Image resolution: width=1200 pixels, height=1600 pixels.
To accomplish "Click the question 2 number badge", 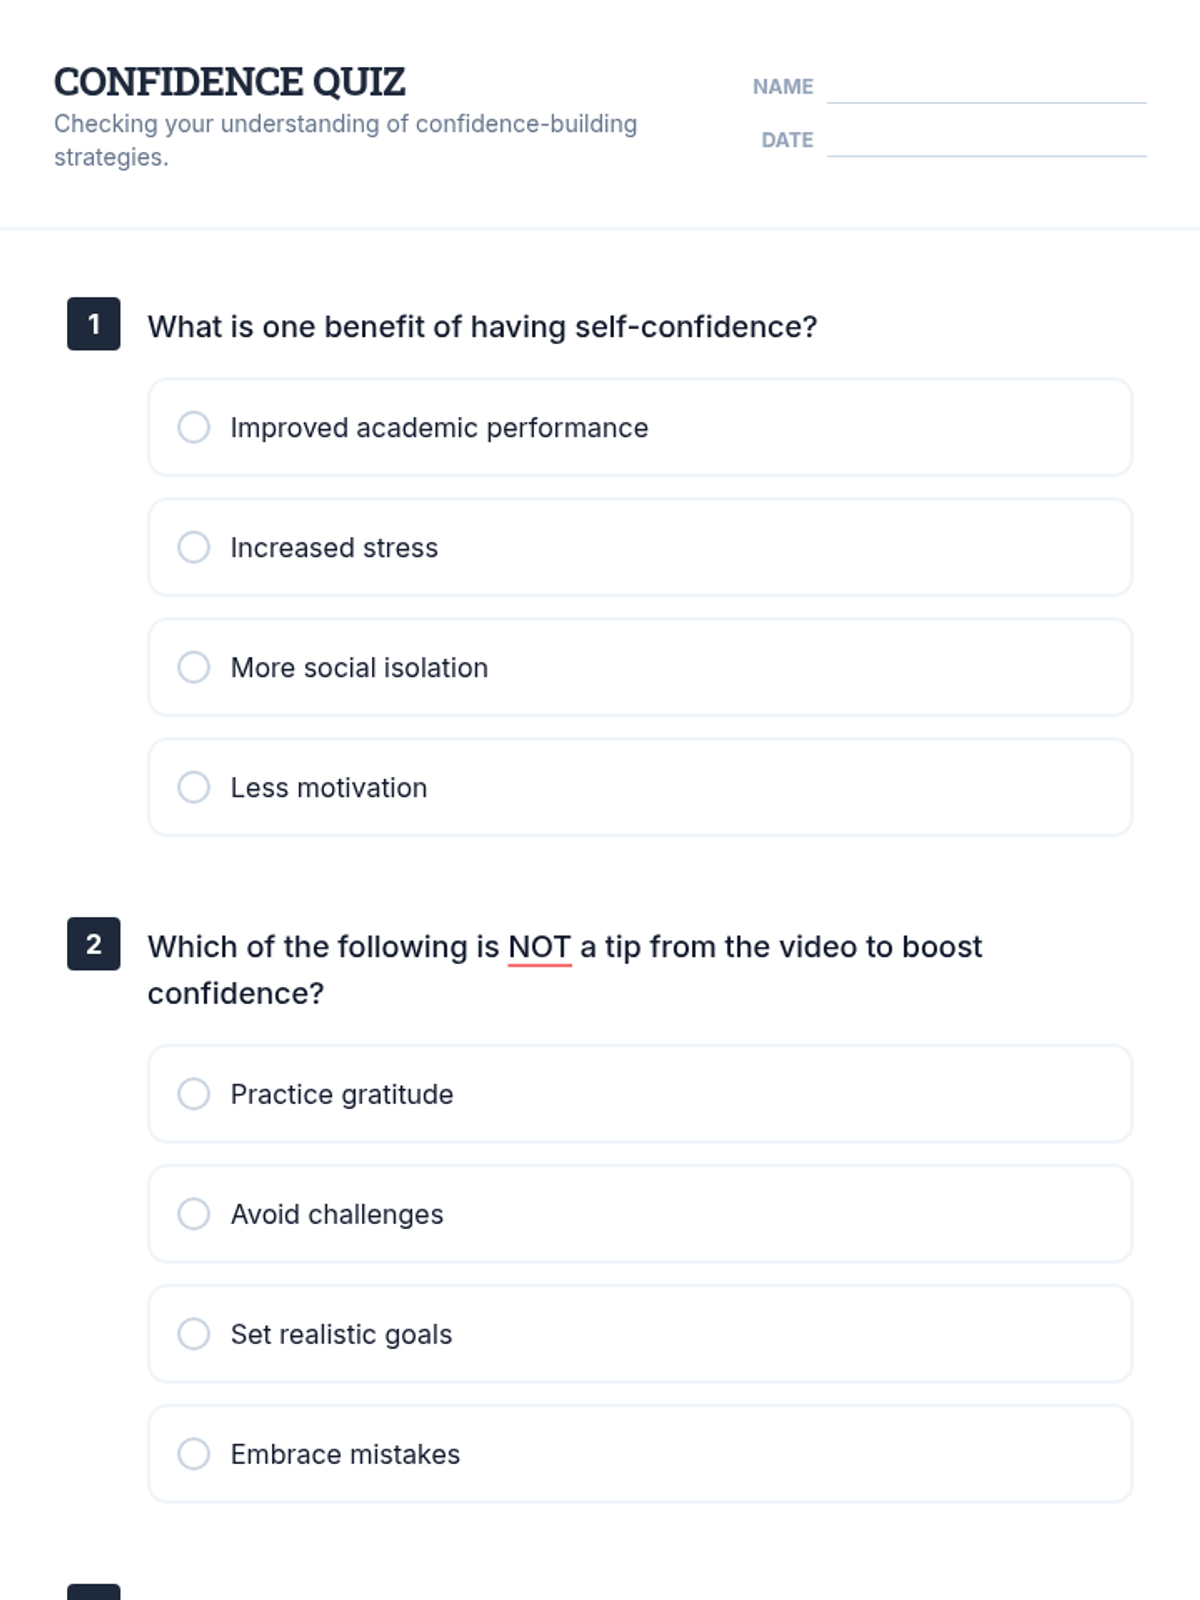I will tap(94, 944).
